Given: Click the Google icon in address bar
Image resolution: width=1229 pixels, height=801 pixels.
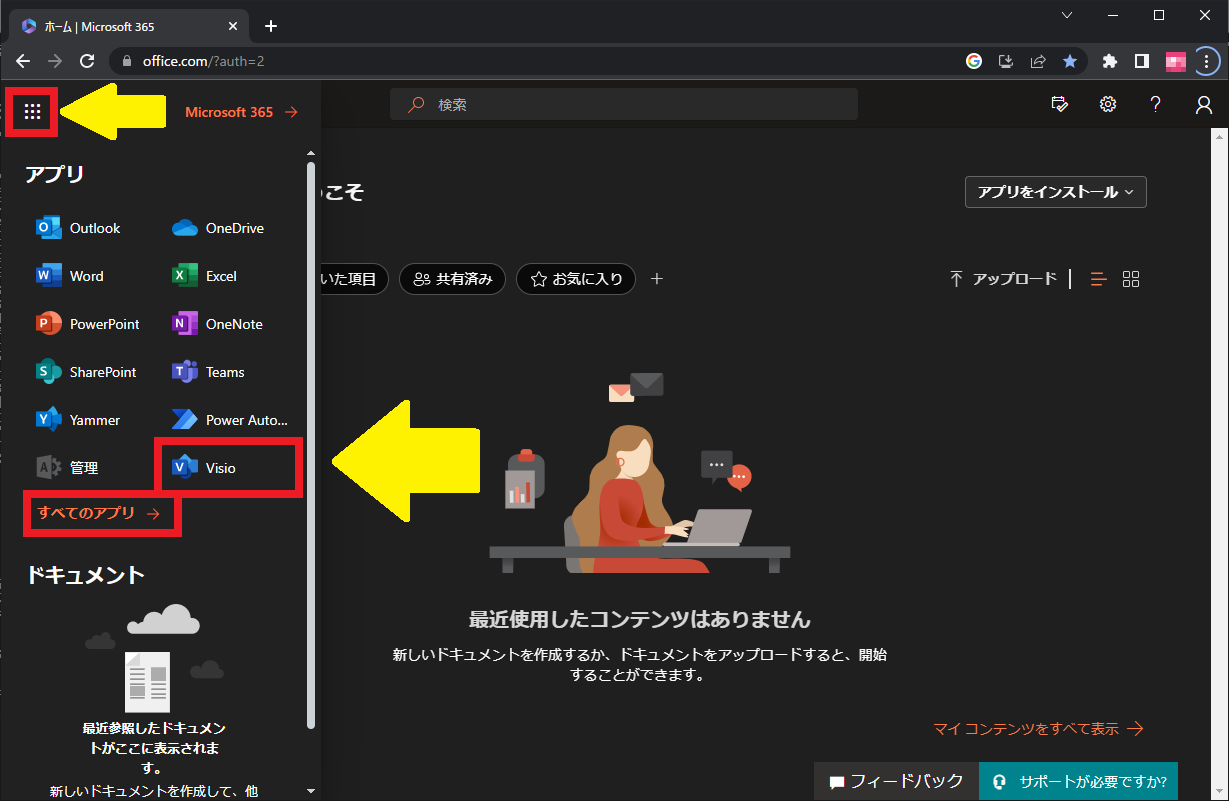Looking at the screenshot, I should [x=974, y=61].
